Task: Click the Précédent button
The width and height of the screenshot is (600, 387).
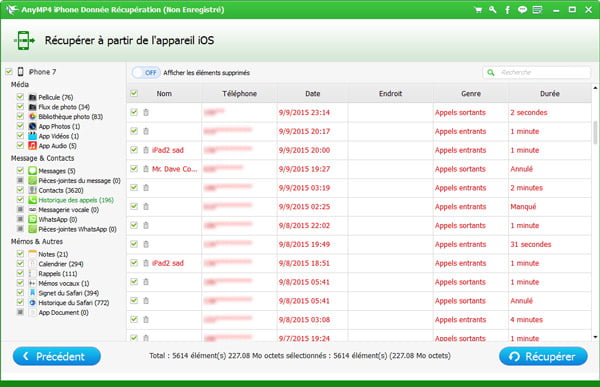Action: [57, 356]
